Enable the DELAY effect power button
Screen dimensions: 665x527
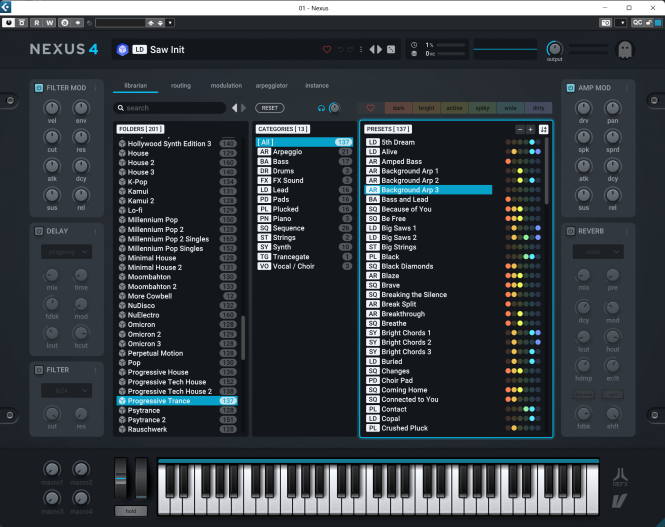coord(39,231)
